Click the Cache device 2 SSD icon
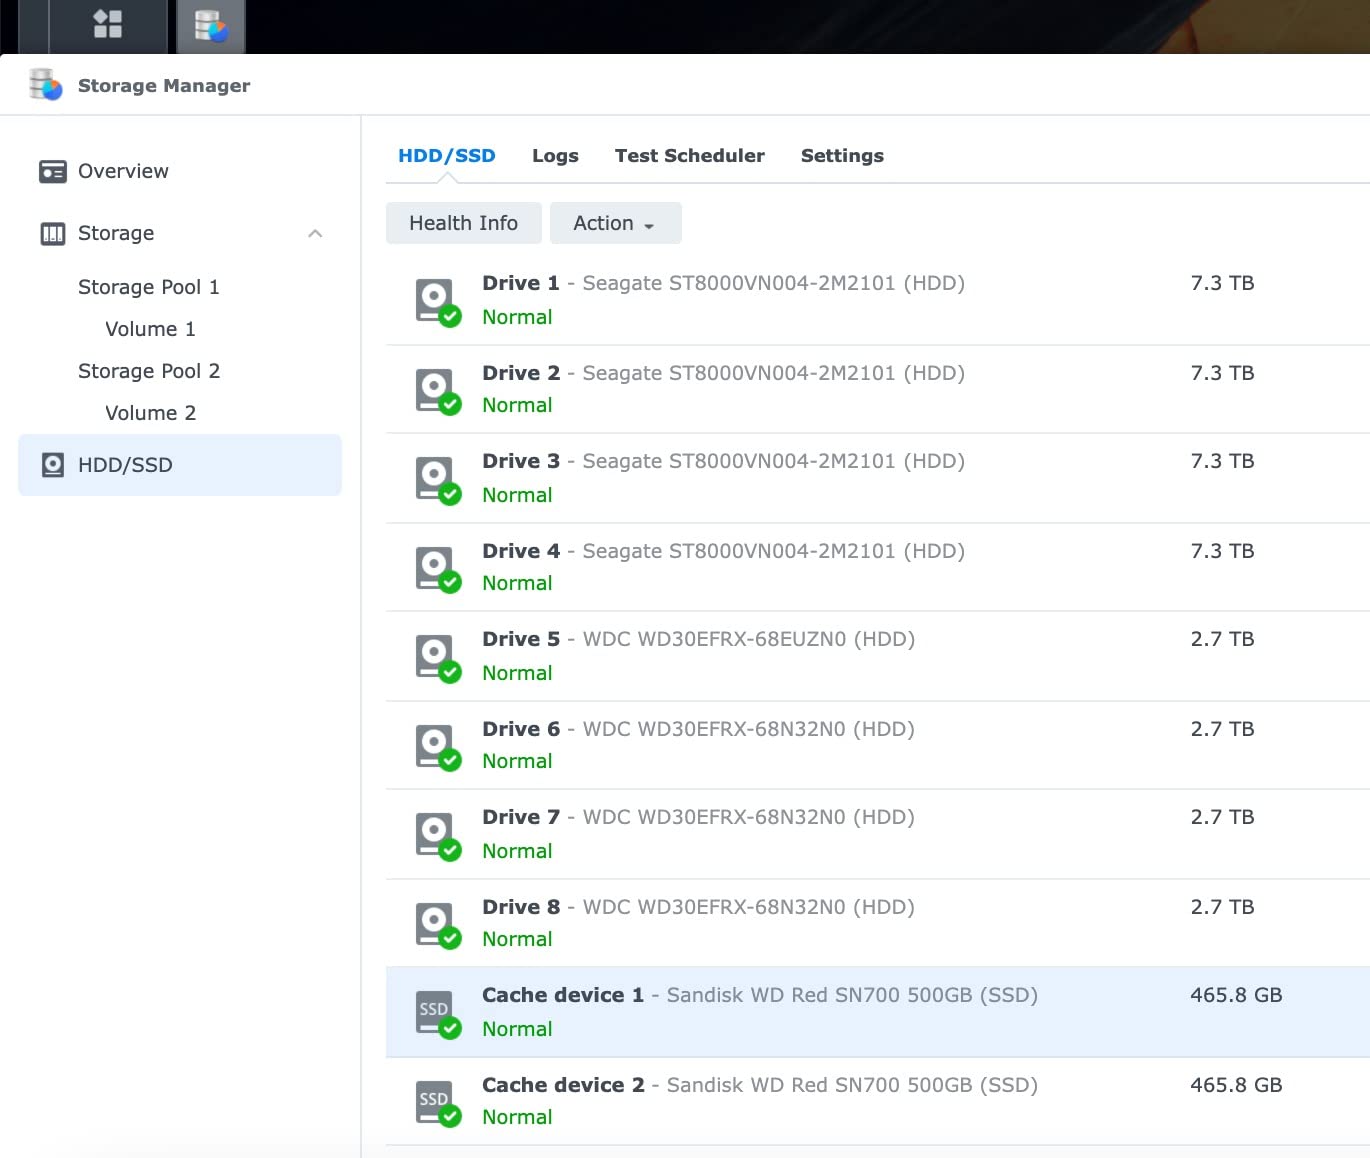 coord(437,1102)
